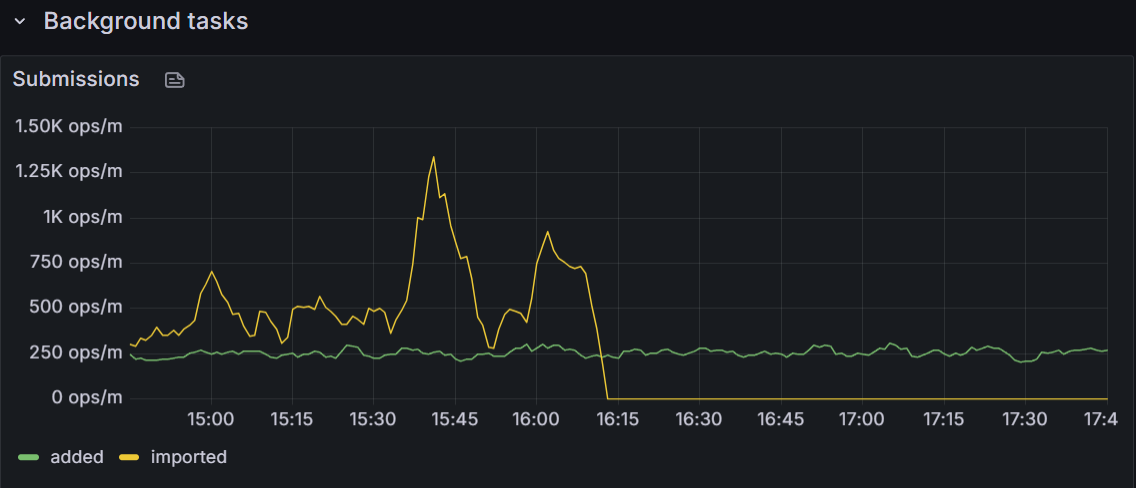The height and width of the screenshot is (488, 1136).
Task: Open the Background tasks row title
Action: tap(146, 21)
